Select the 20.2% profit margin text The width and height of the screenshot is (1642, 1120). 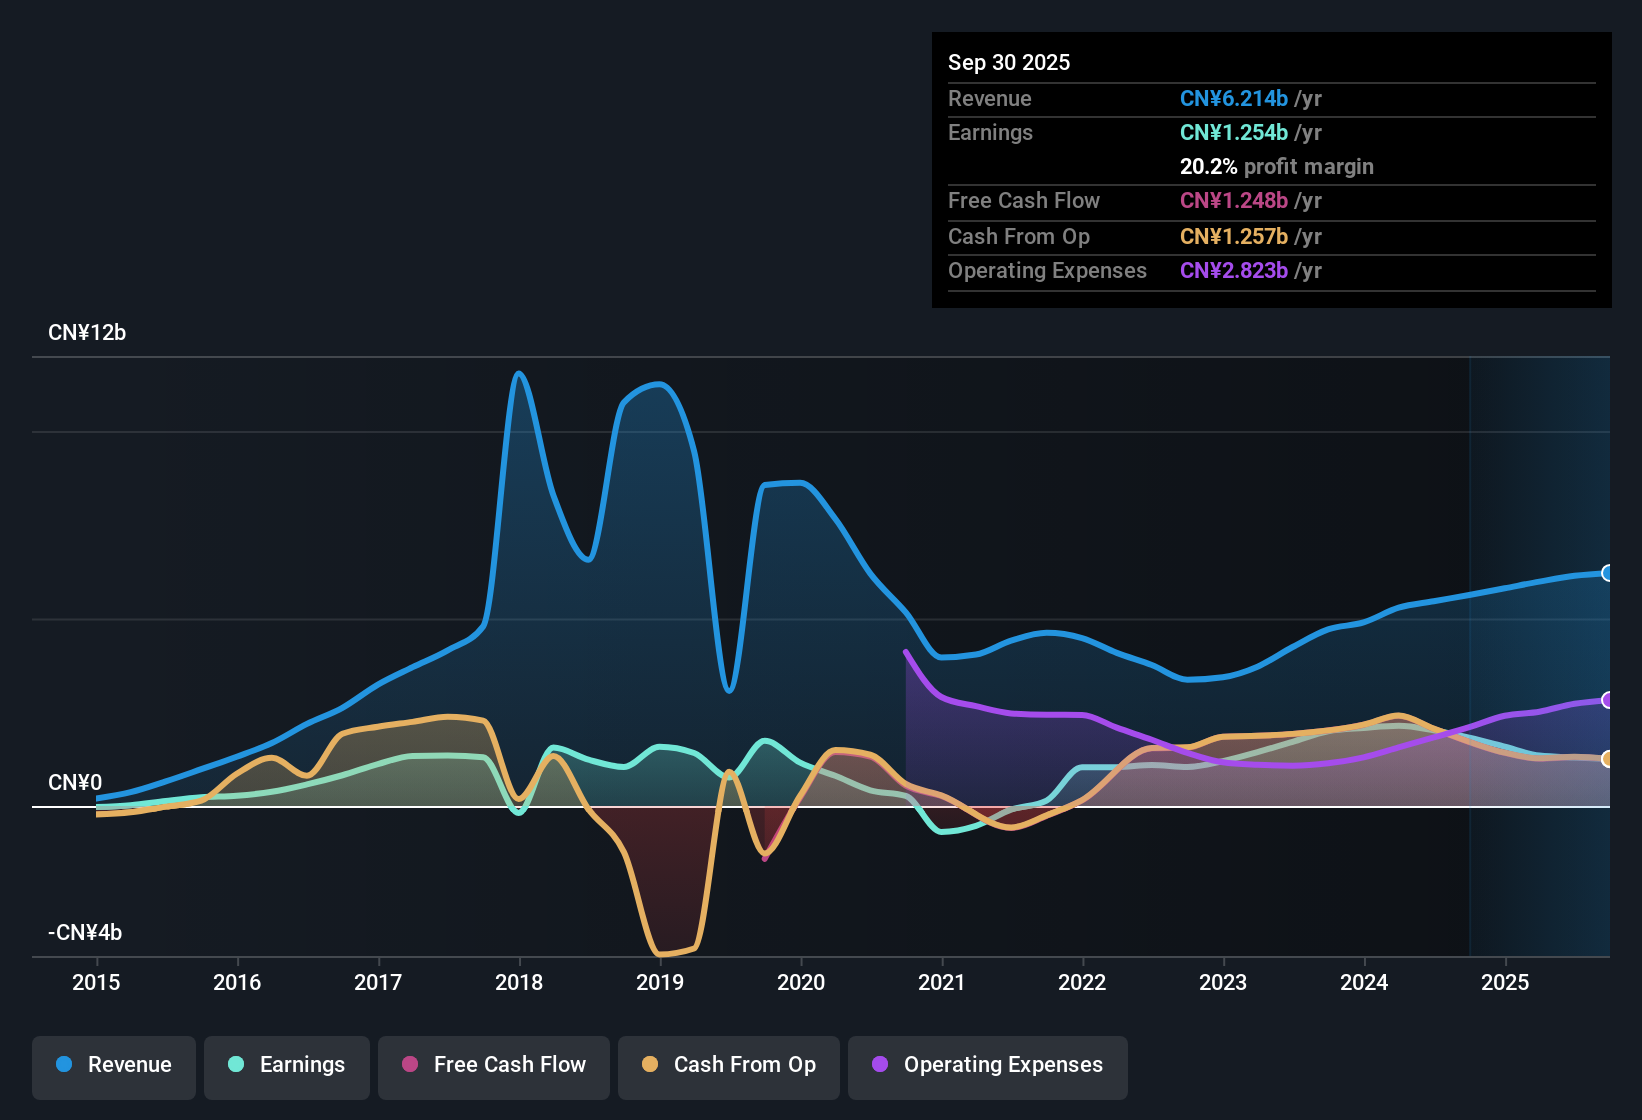[1277, 166]
